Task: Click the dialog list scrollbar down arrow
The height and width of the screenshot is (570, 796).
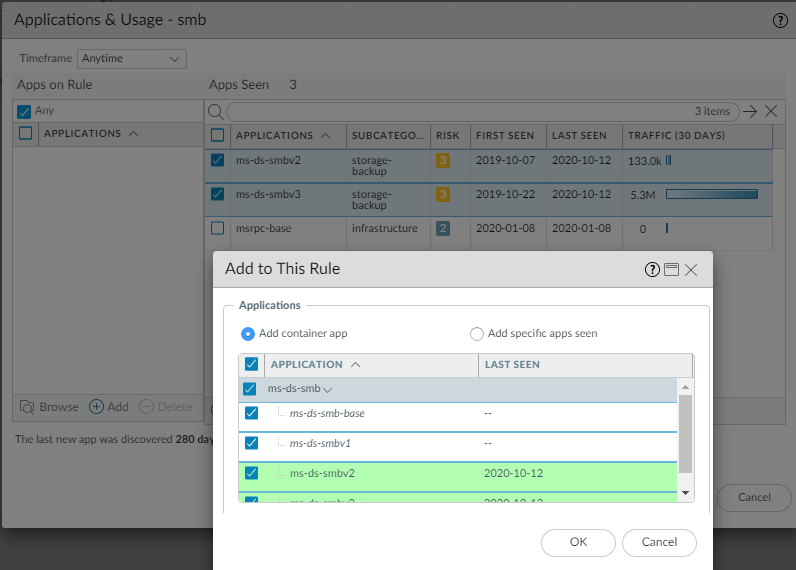Action: tap(685, 493)
